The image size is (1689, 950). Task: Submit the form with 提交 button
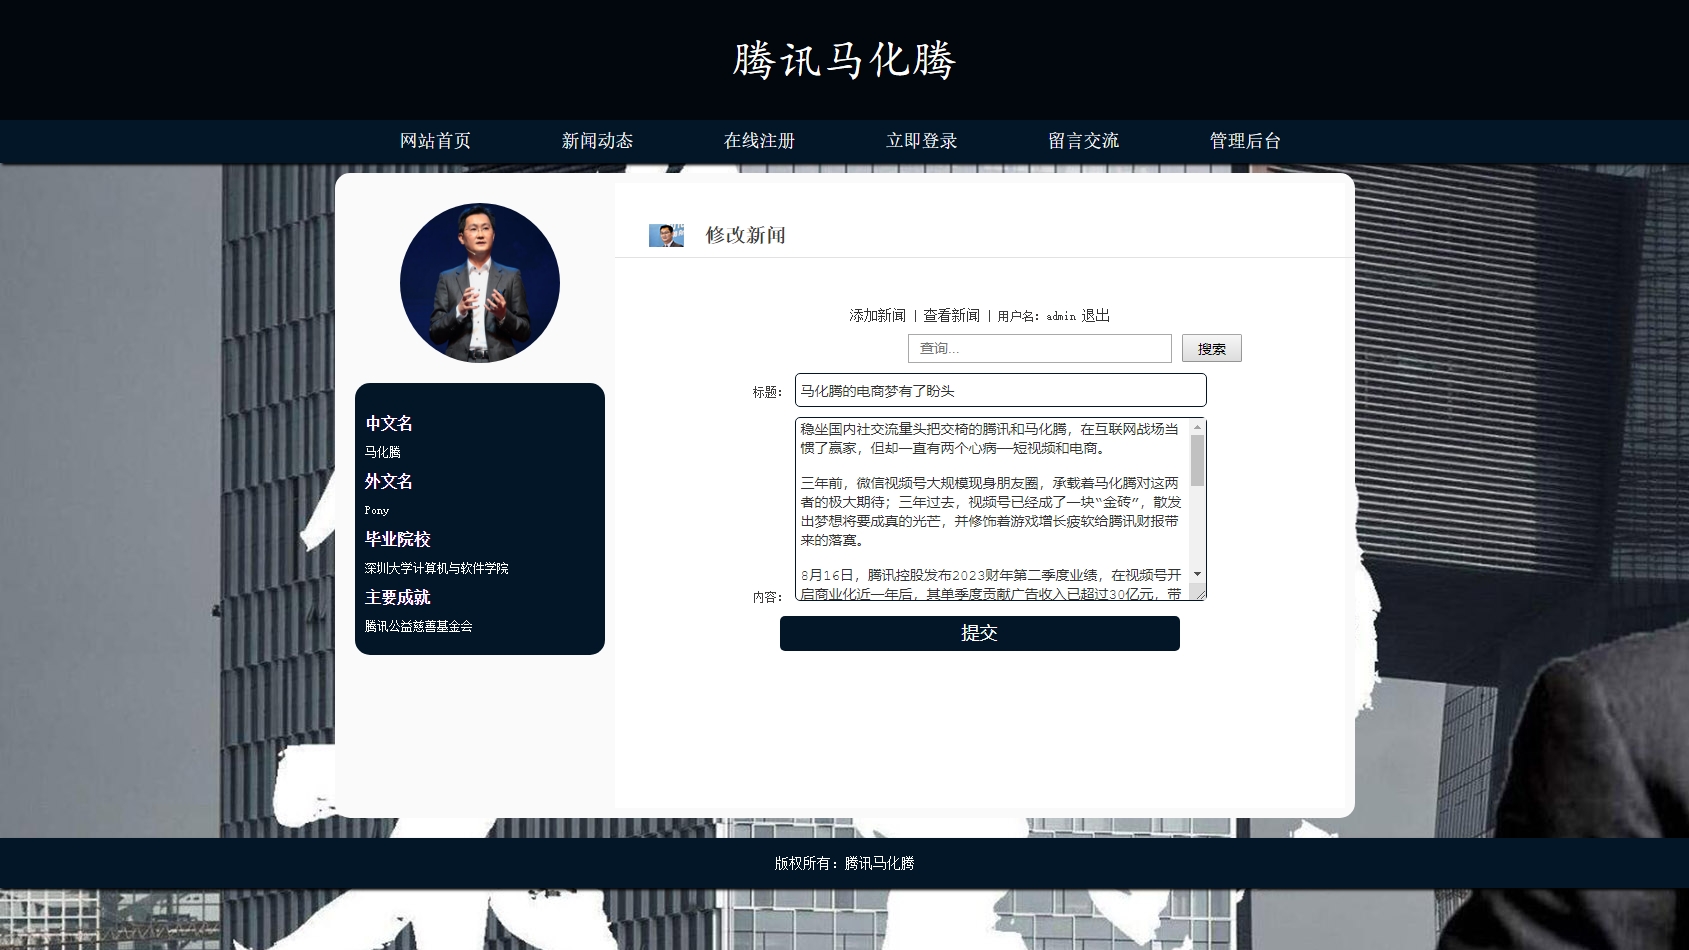pos(980,634)
